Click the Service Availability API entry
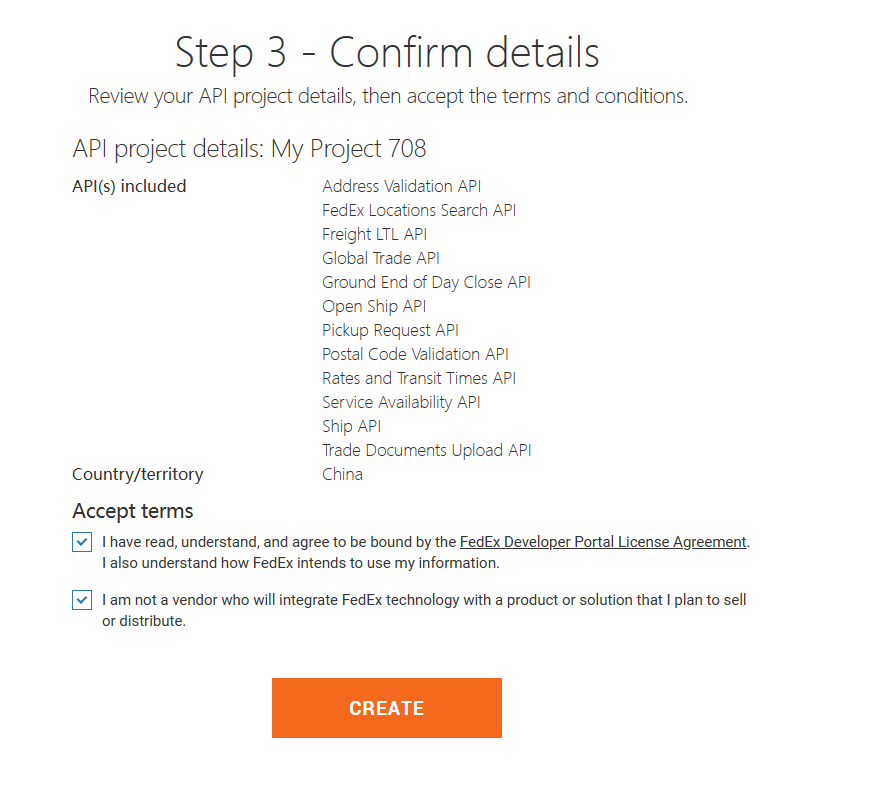The height and width of the screenshot is (796, 884). coord(401,402)
